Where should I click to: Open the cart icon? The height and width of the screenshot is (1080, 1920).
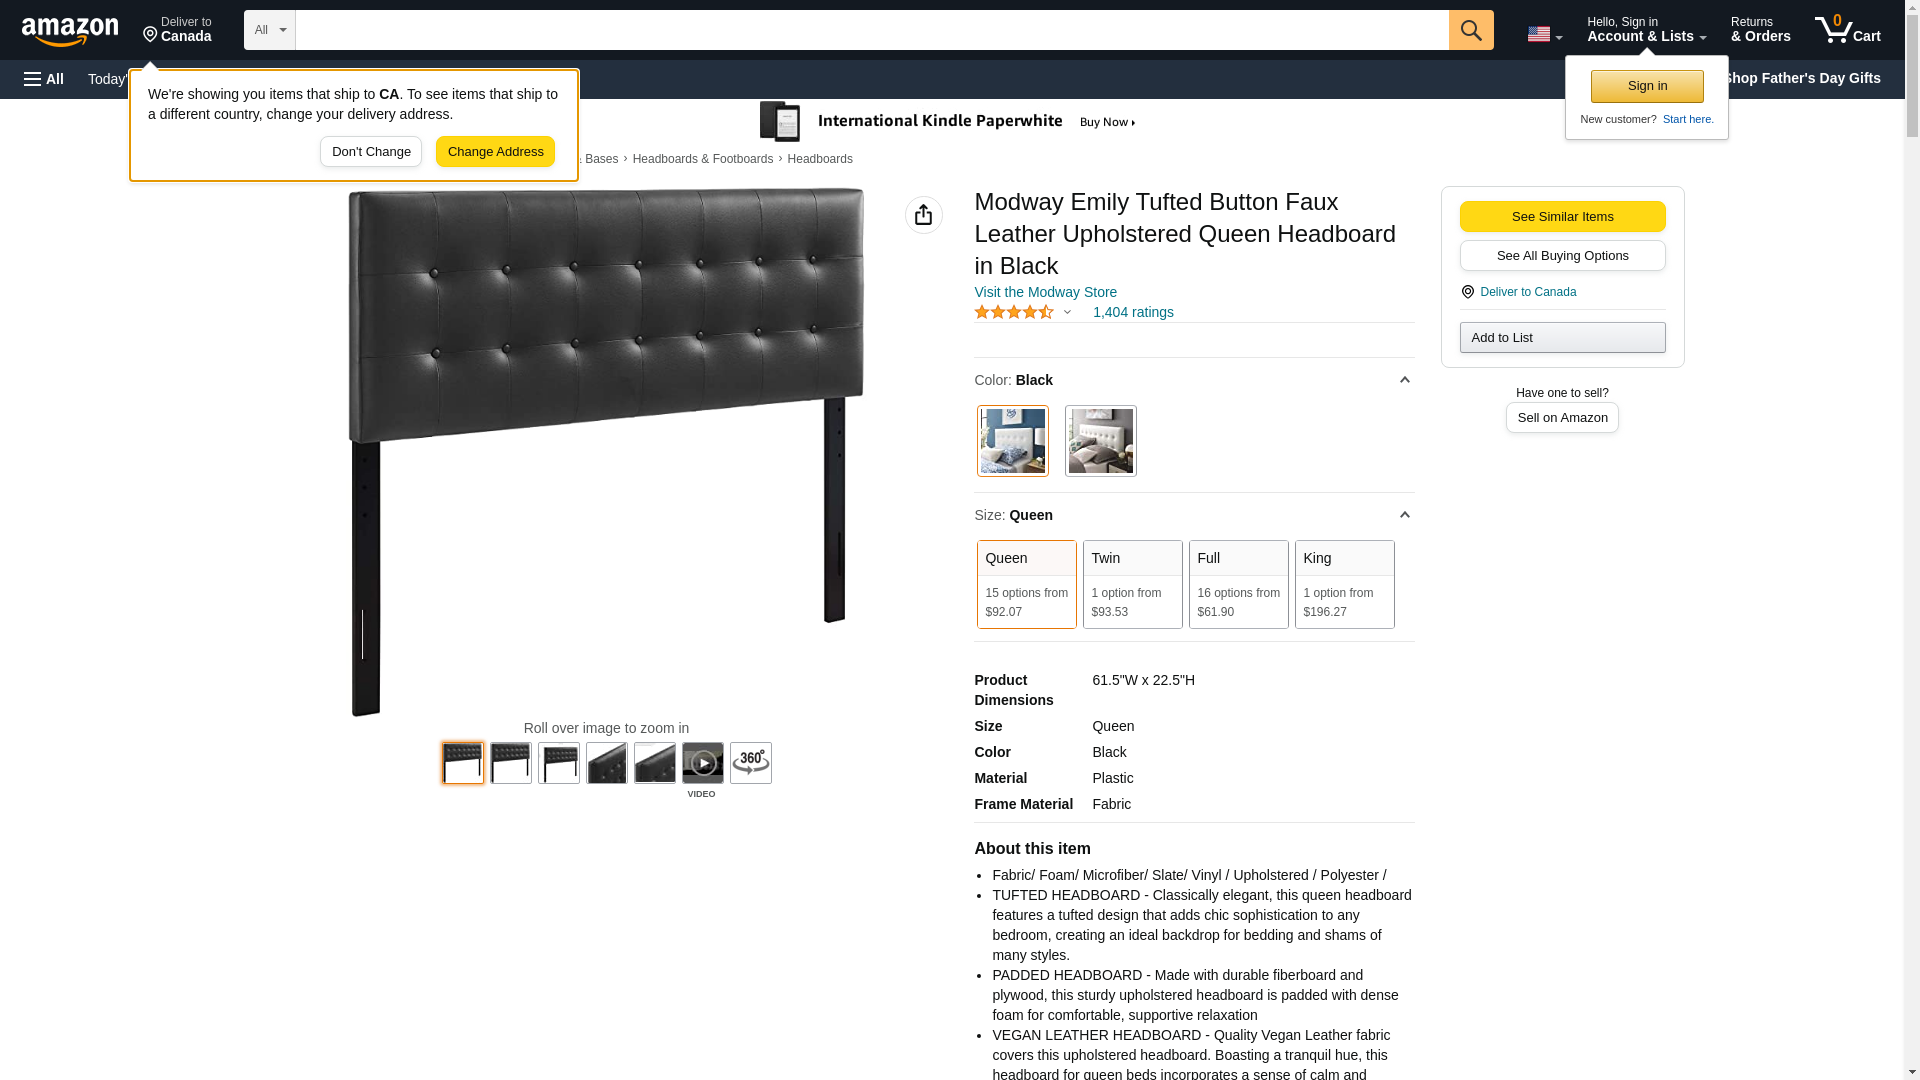click(1847, 30)
